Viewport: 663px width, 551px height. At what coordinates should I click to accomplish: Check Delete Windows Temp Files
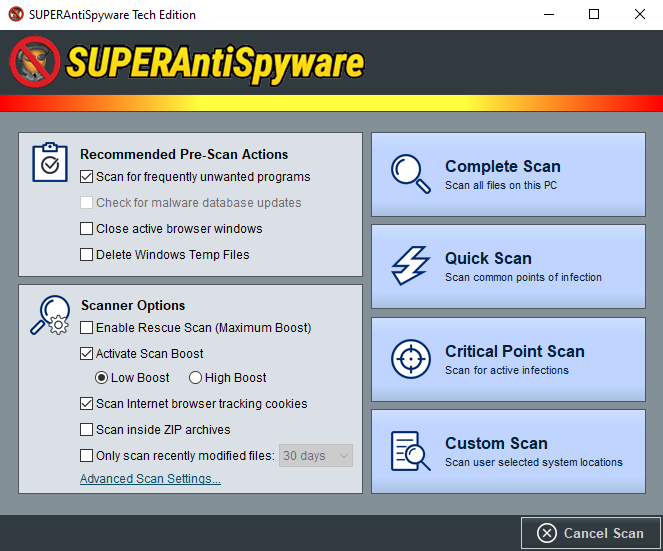tap(87, 255)
